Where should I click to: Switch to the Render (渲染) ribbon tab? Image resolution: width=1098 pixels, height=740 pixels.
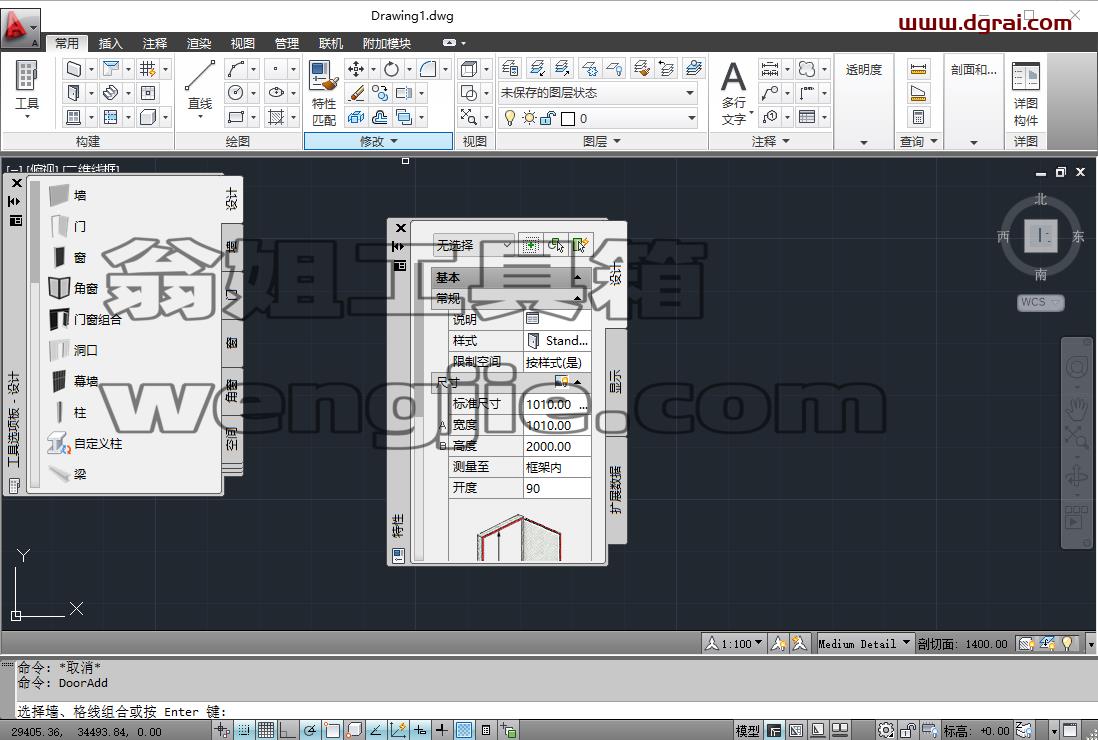(x=198, y=43)
